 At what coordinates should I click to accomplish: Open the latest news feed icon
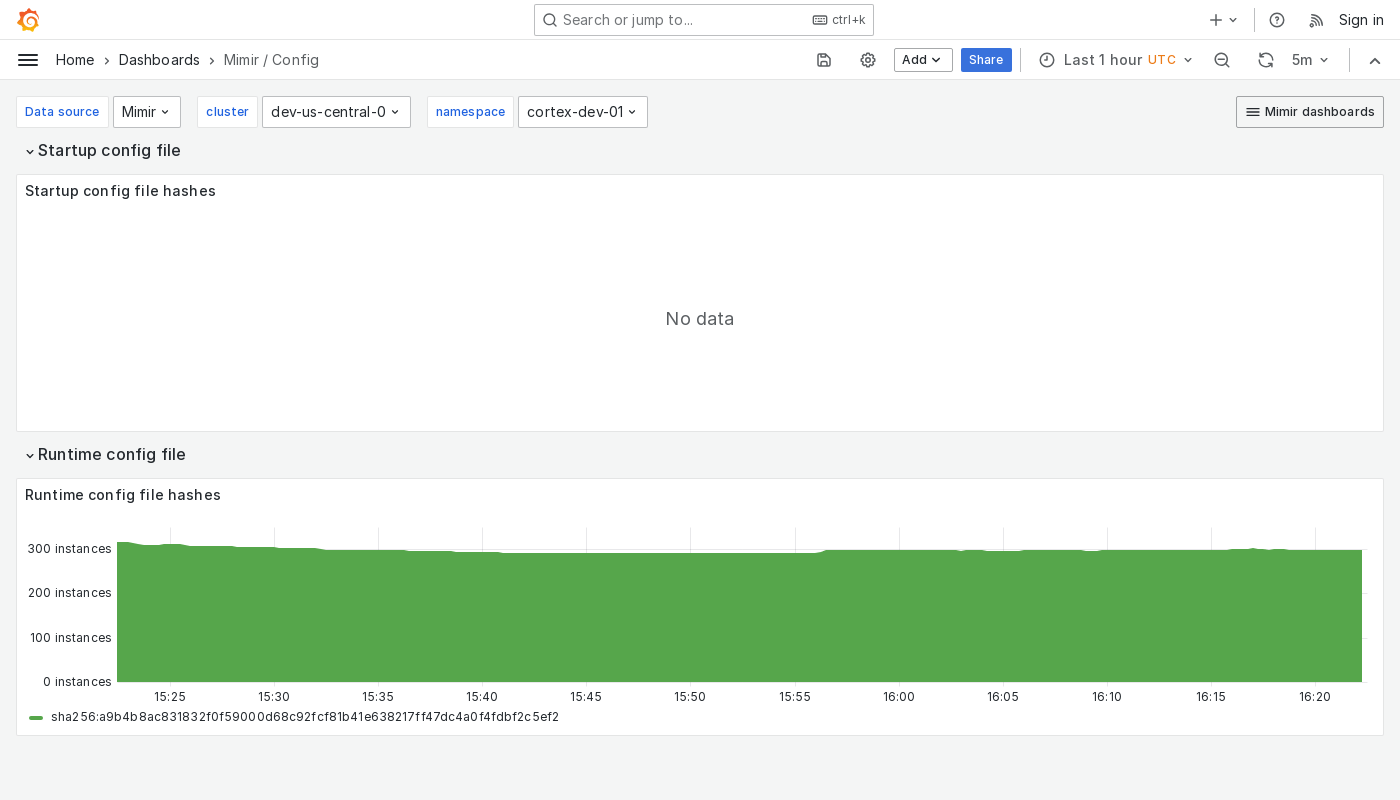(x=1316, y=20)
